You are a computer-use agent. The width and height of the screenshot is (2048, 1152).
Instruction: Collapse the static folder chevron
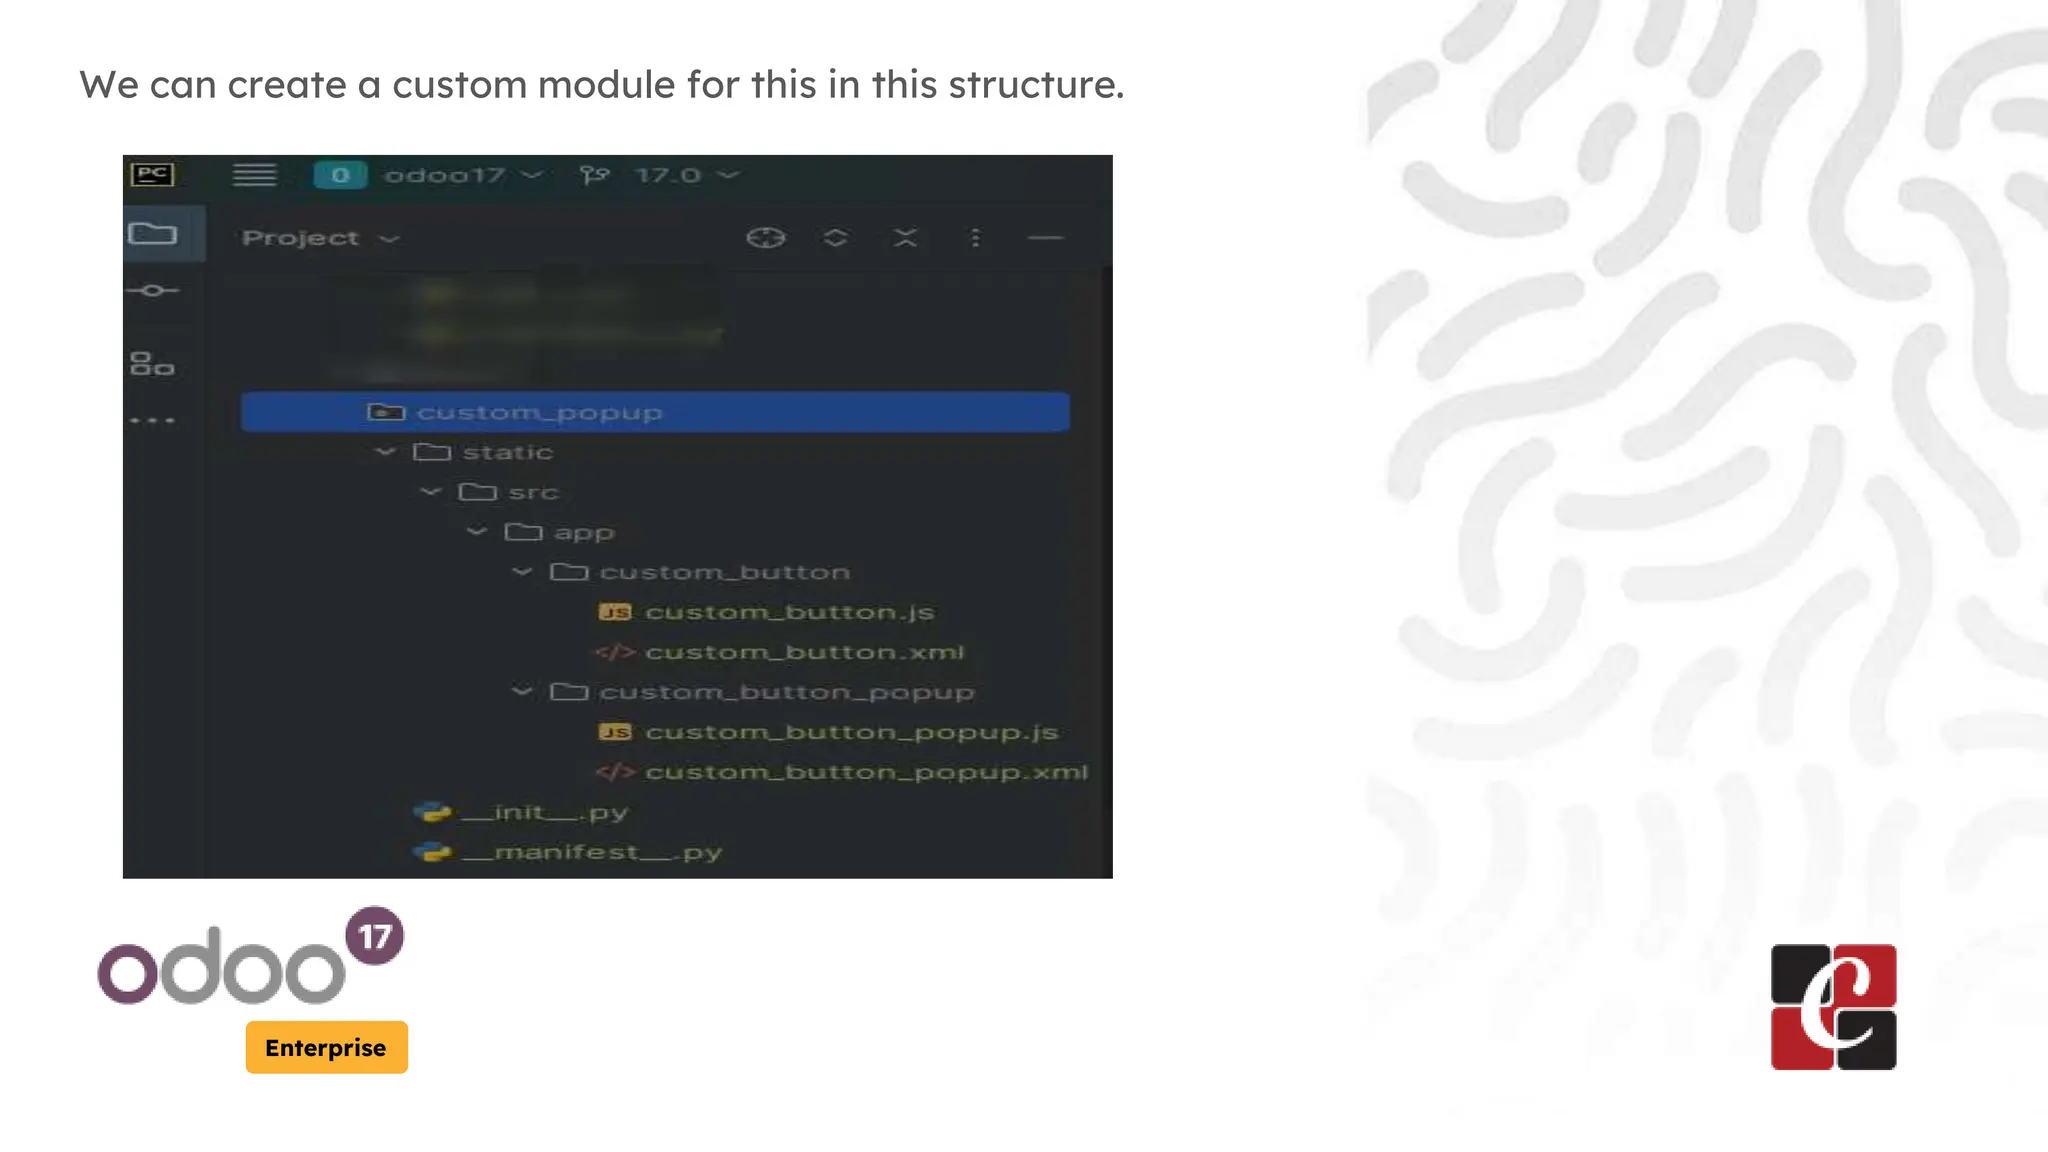pyautogui.click(x=385, y=452)
